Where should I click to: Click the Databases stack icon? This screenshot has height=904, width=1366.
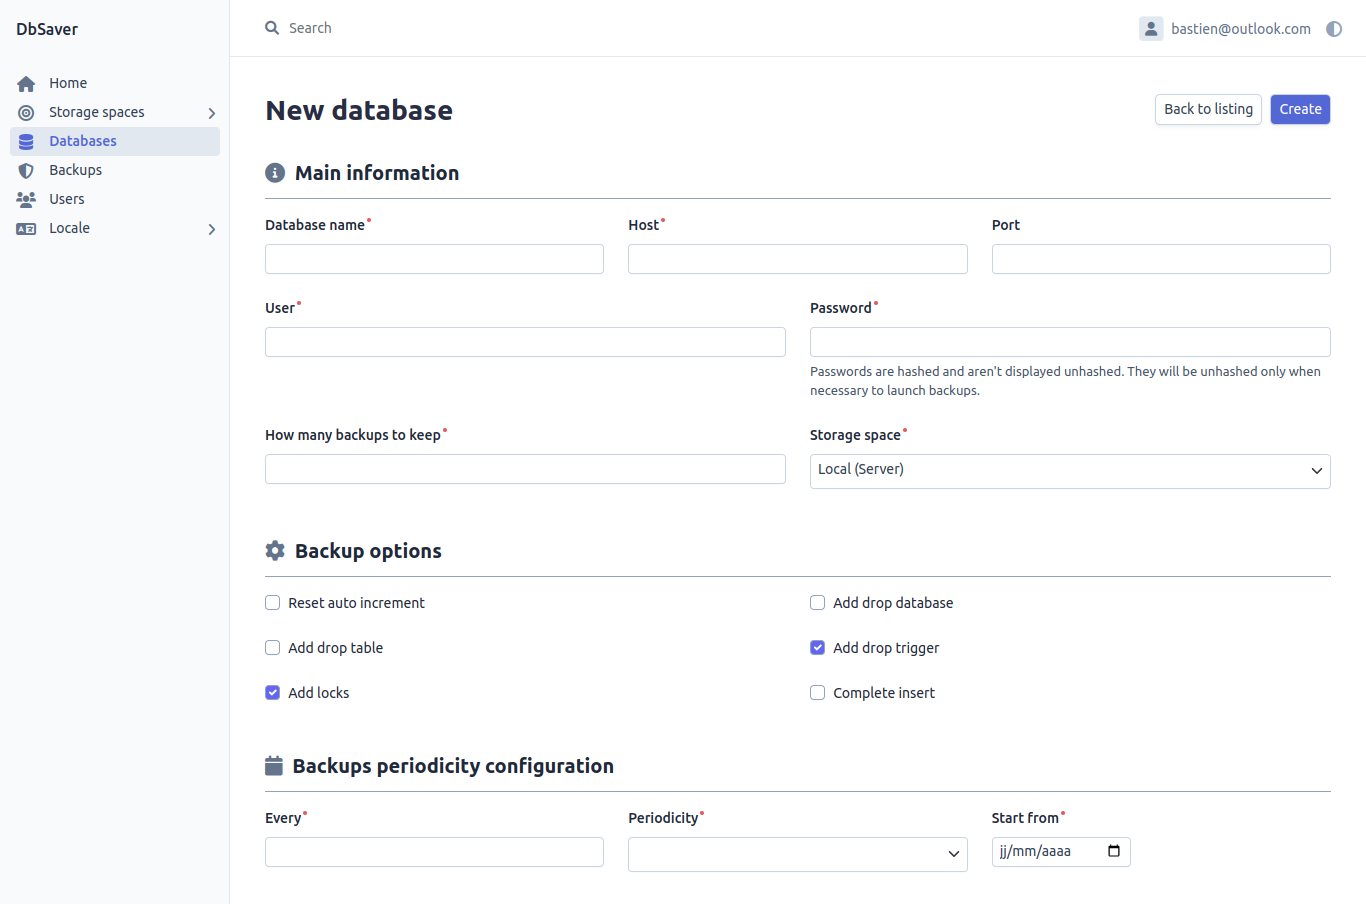click(26, 142)
